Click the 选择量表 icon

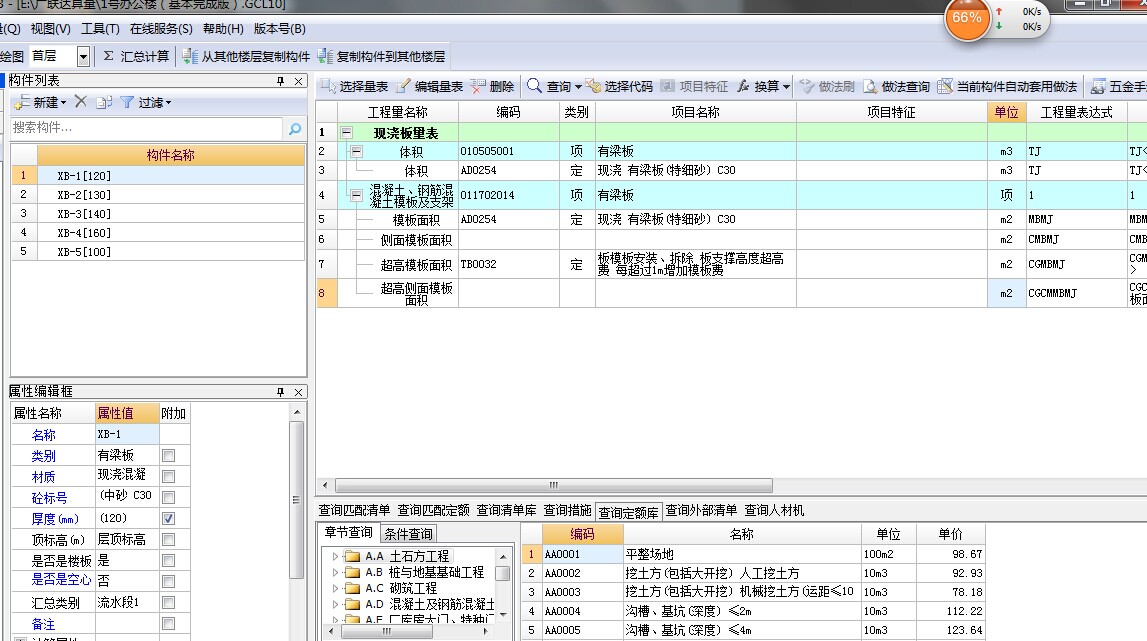tap(328, 86)
